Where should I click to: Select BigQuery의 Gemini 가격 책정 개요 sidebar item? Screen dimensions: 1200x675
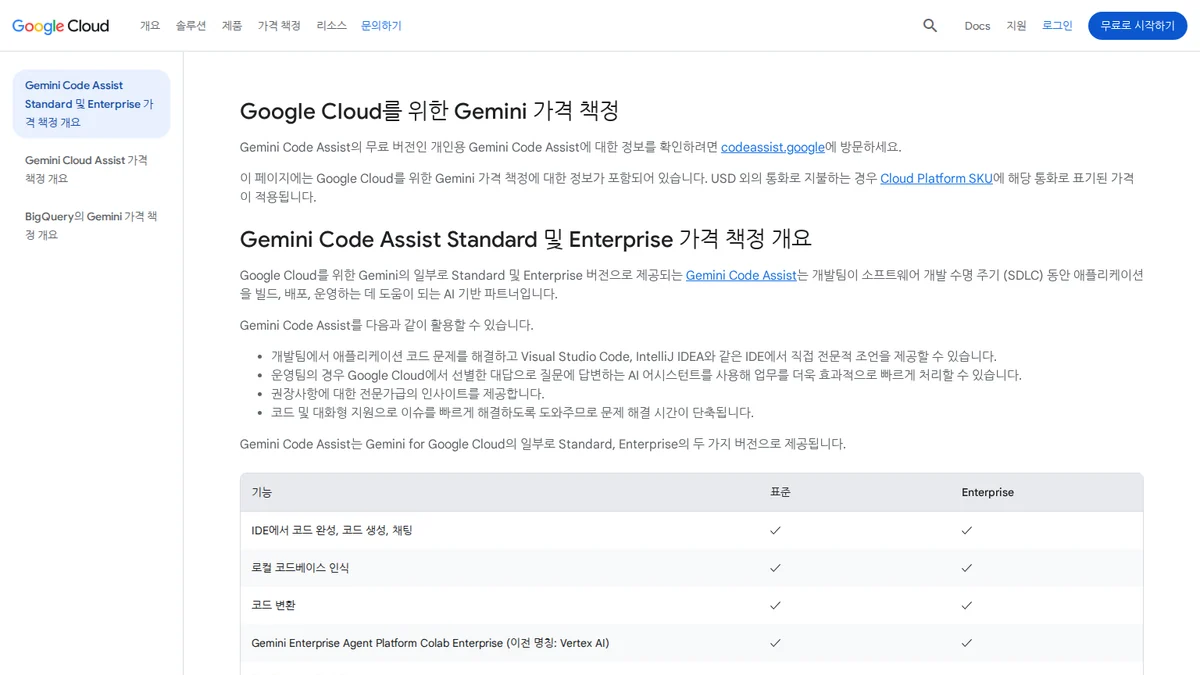tap(91, 225)
